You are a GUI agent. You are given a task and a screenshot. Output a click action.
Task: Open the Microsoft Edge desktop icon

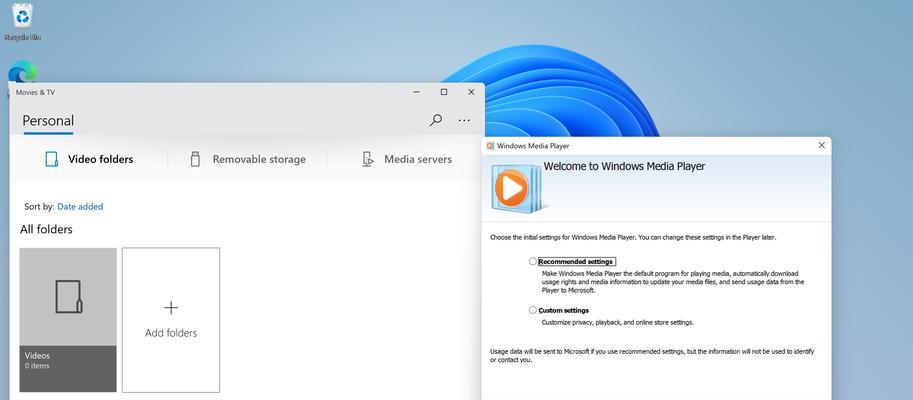pos(22,72)
